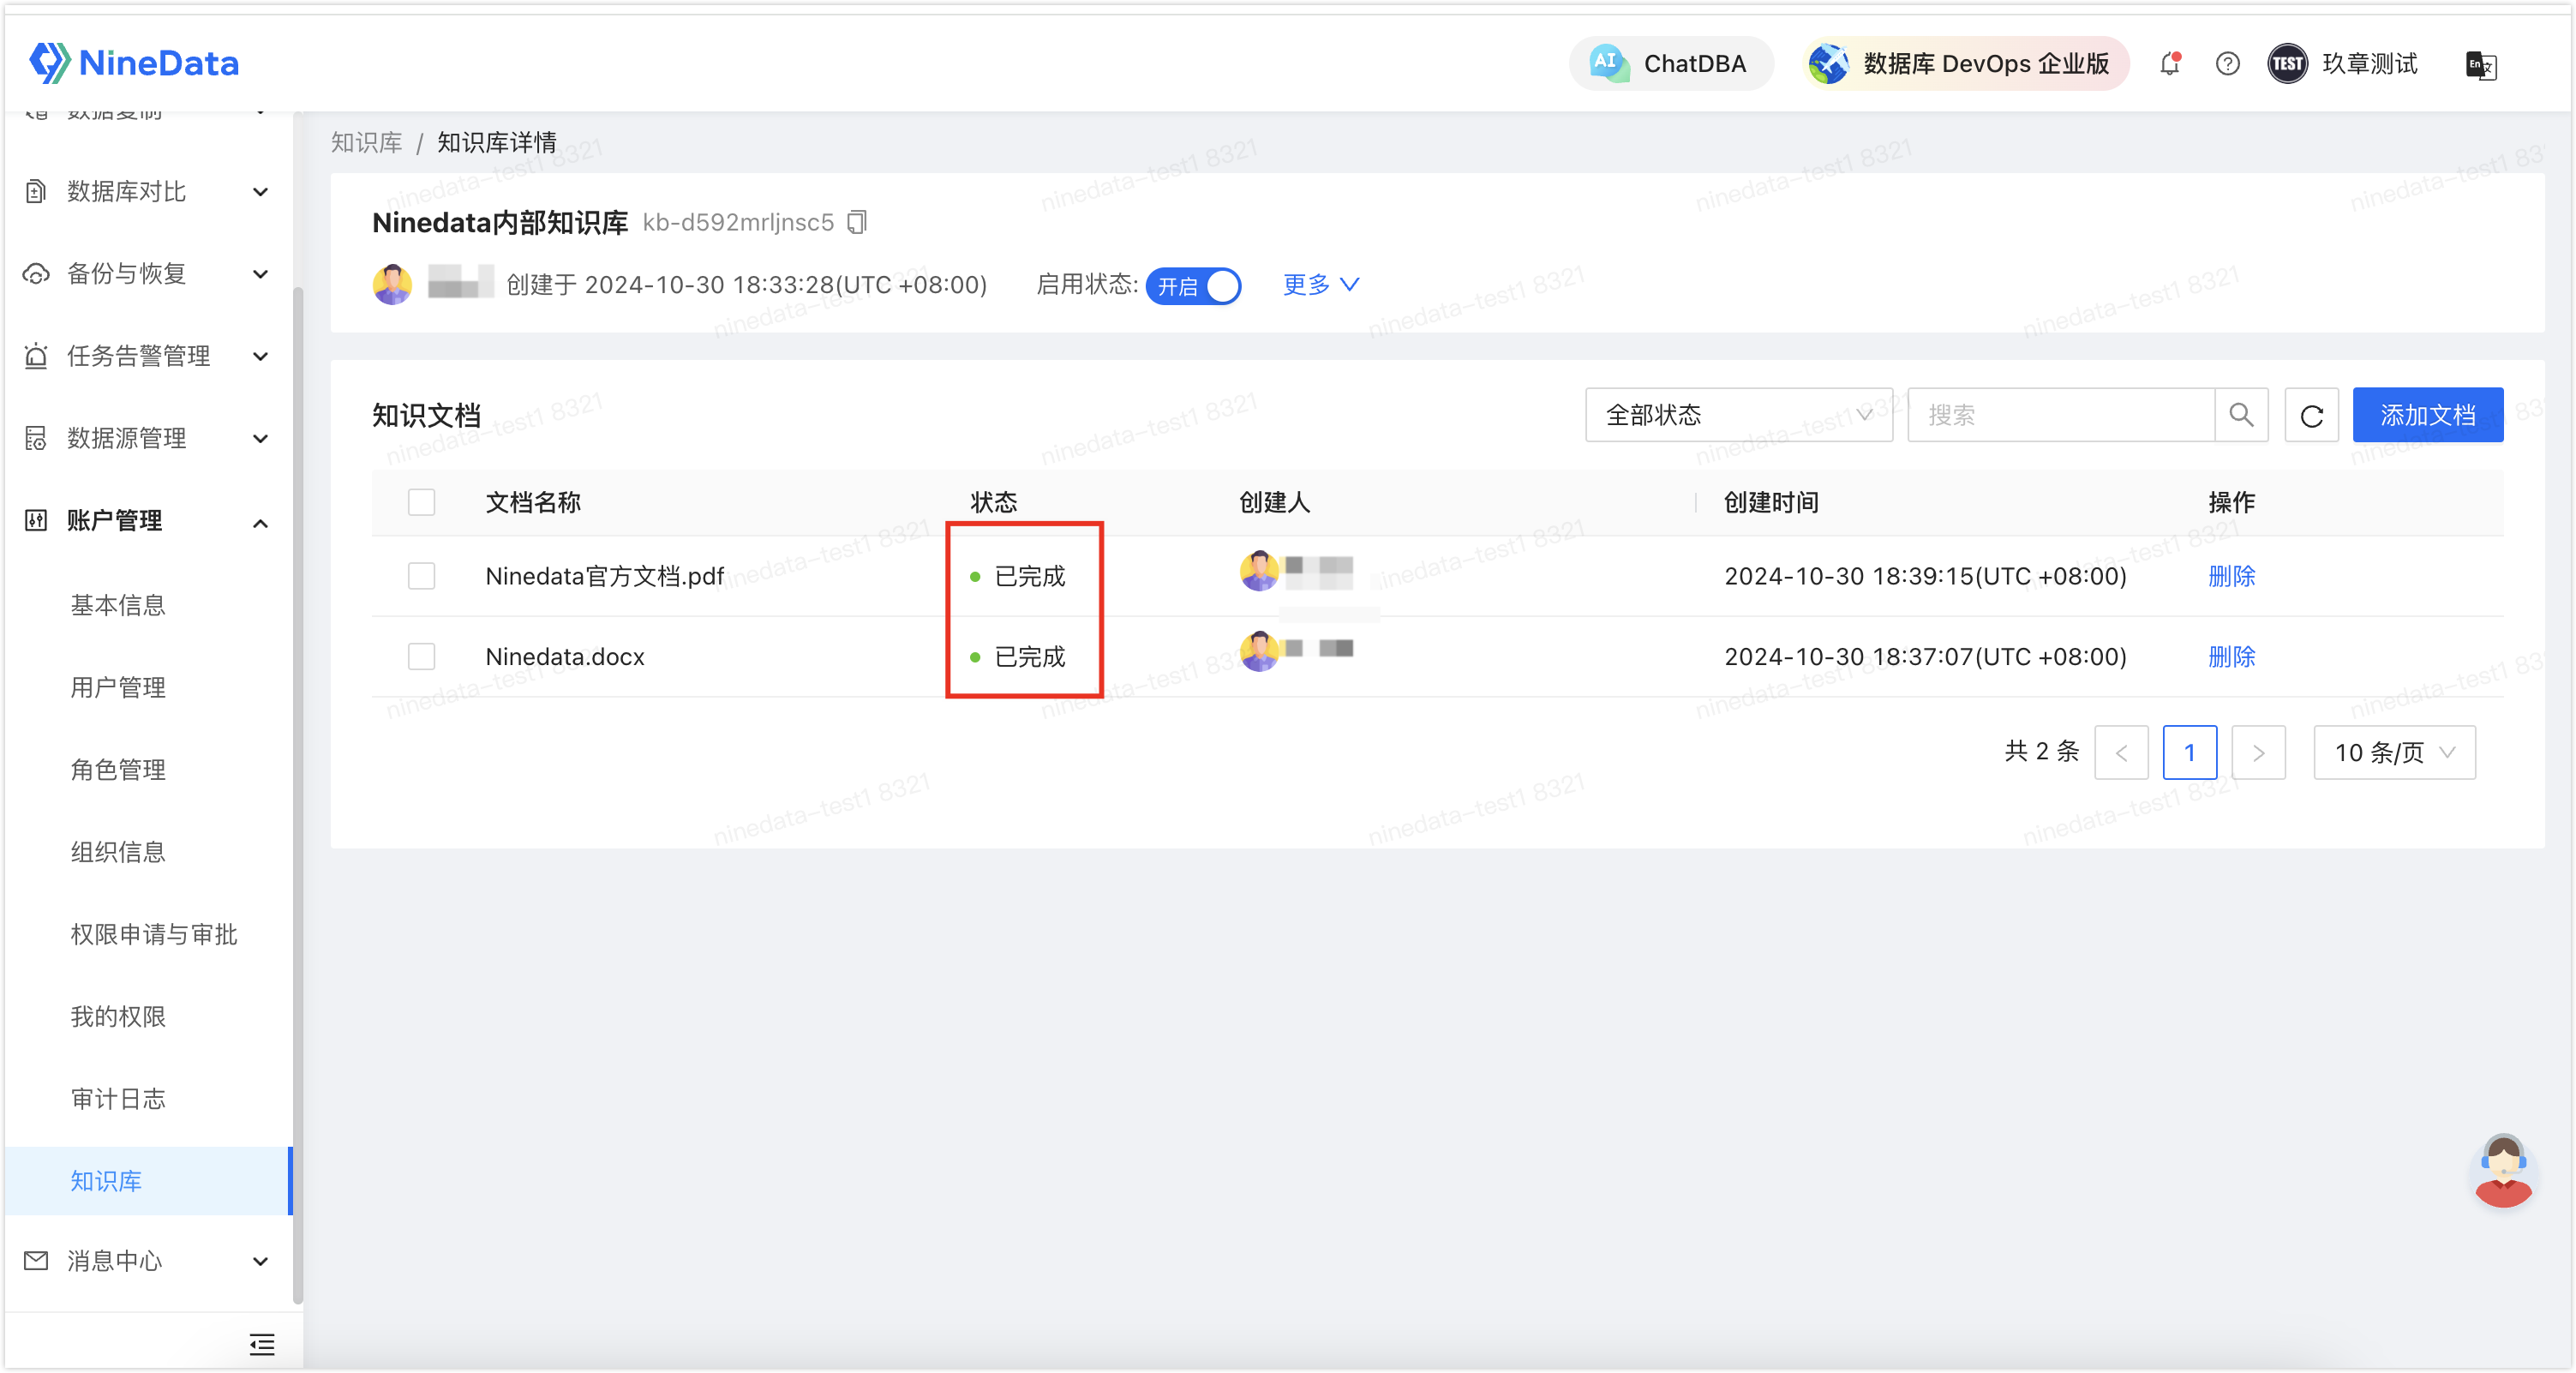This screenshot has width=2576, height=1373.
Task: Check the Ninedata.docx row checkbox
Action: point(422,656)
